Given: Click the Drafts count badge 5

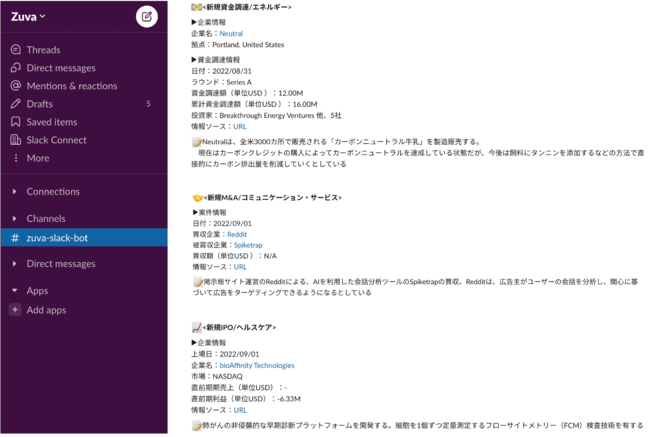Looking at the screenshot, I should tap(148, 104).
